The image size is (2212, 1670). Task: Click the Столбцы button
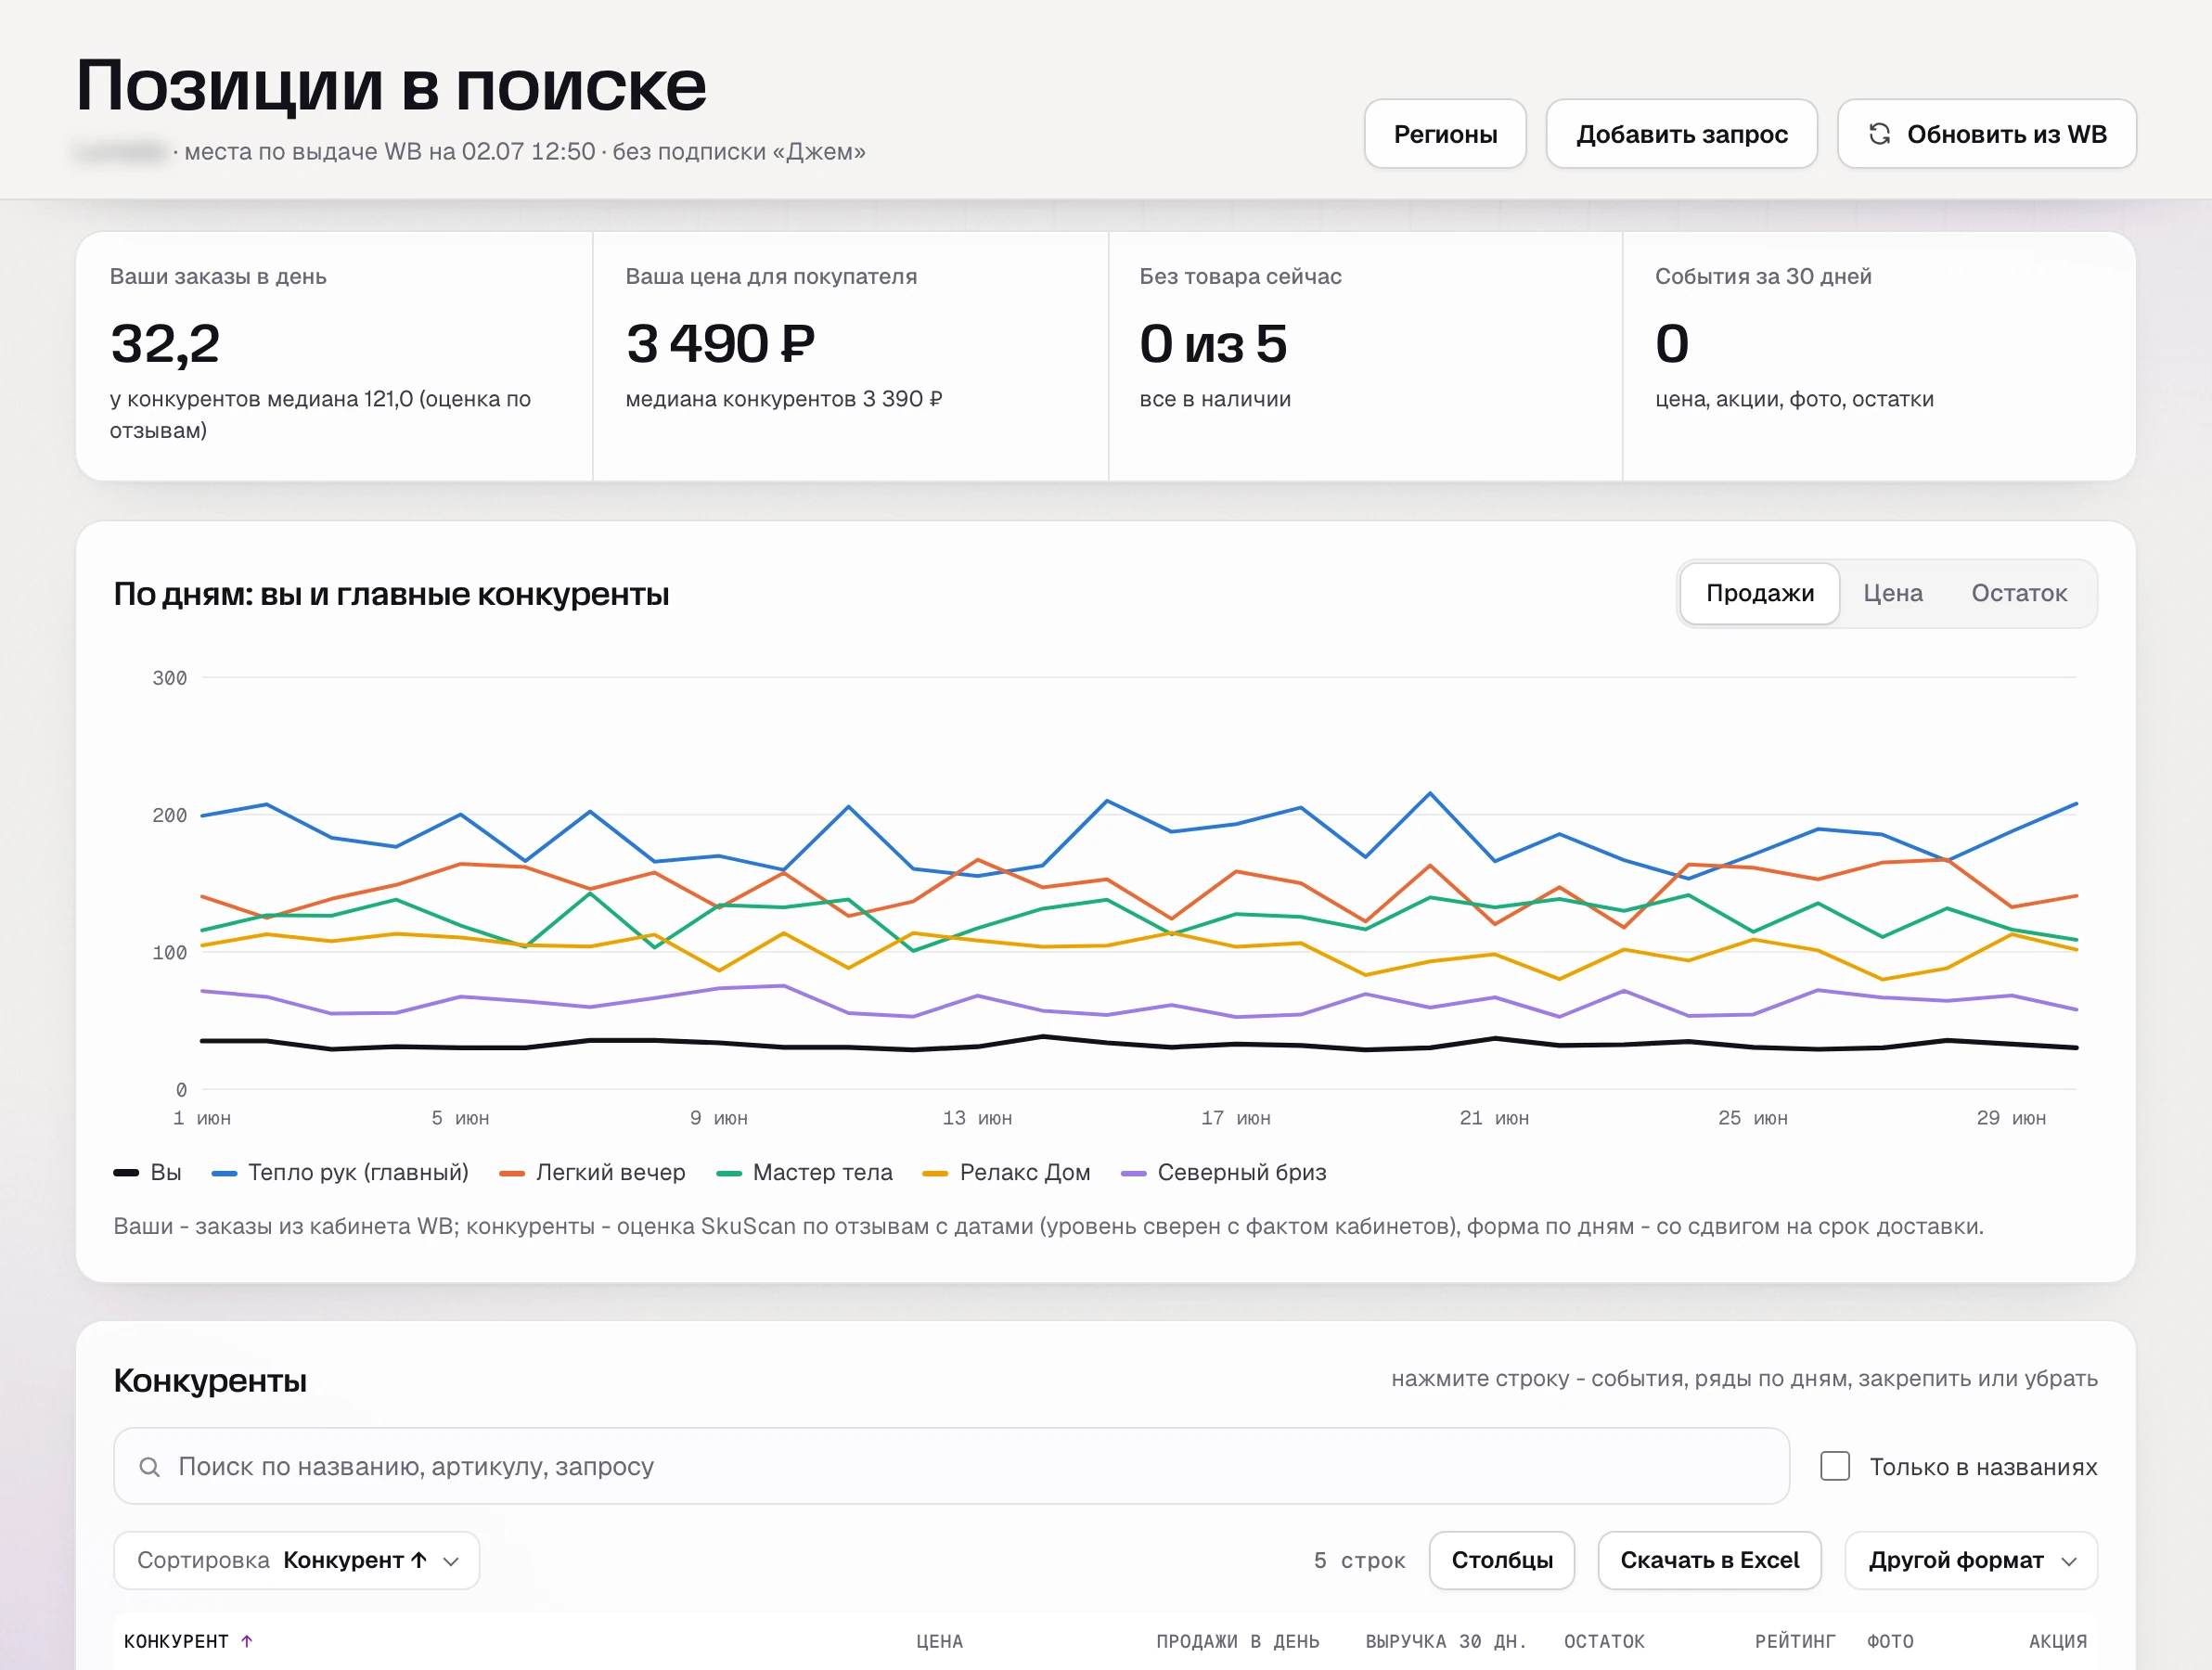1502,1560
